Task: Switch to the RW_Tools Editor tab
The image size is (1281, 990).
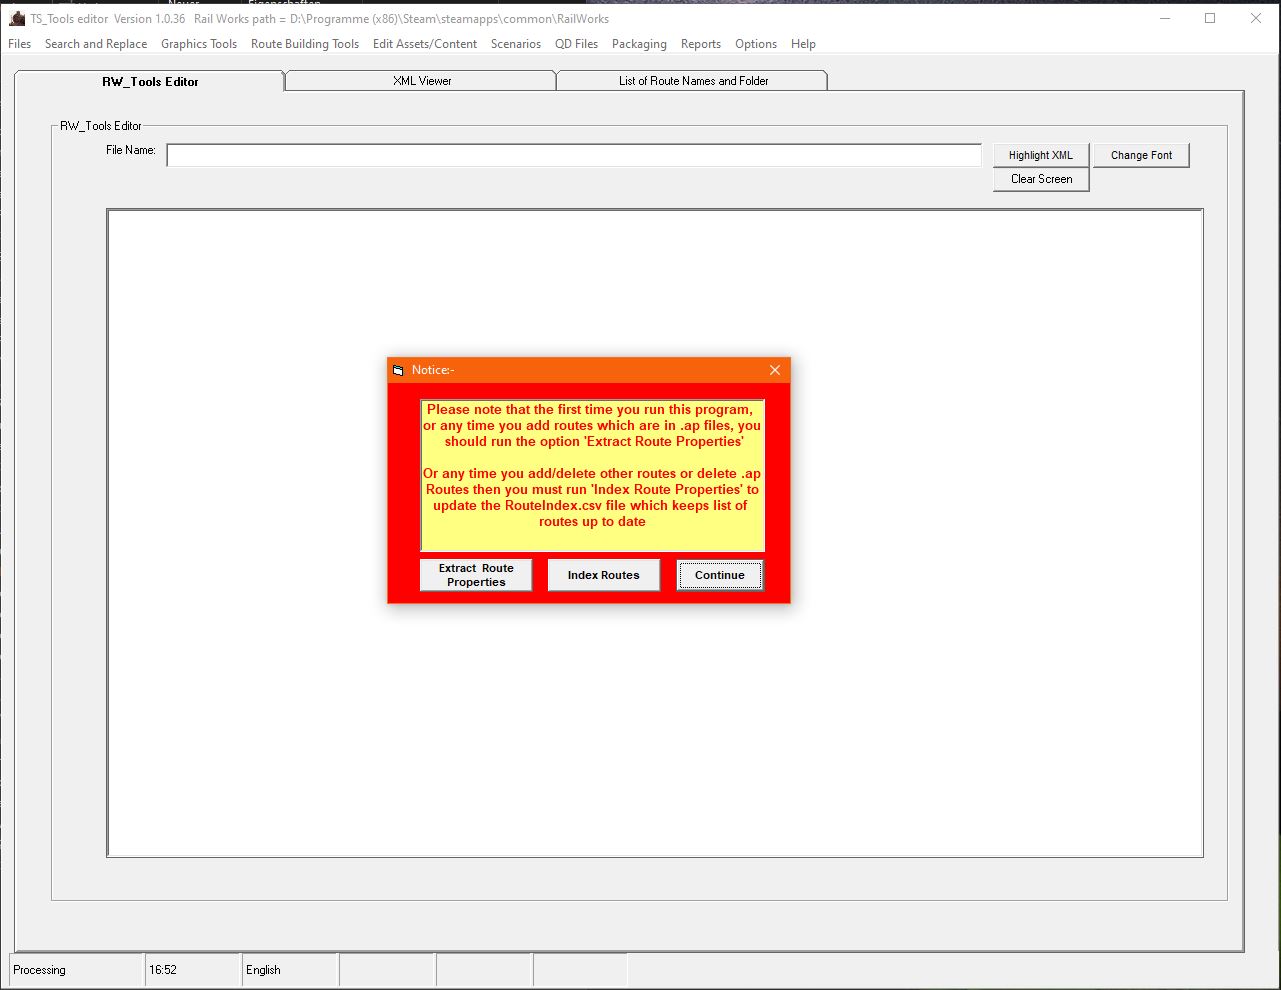Action: click(x=150, y=81)
